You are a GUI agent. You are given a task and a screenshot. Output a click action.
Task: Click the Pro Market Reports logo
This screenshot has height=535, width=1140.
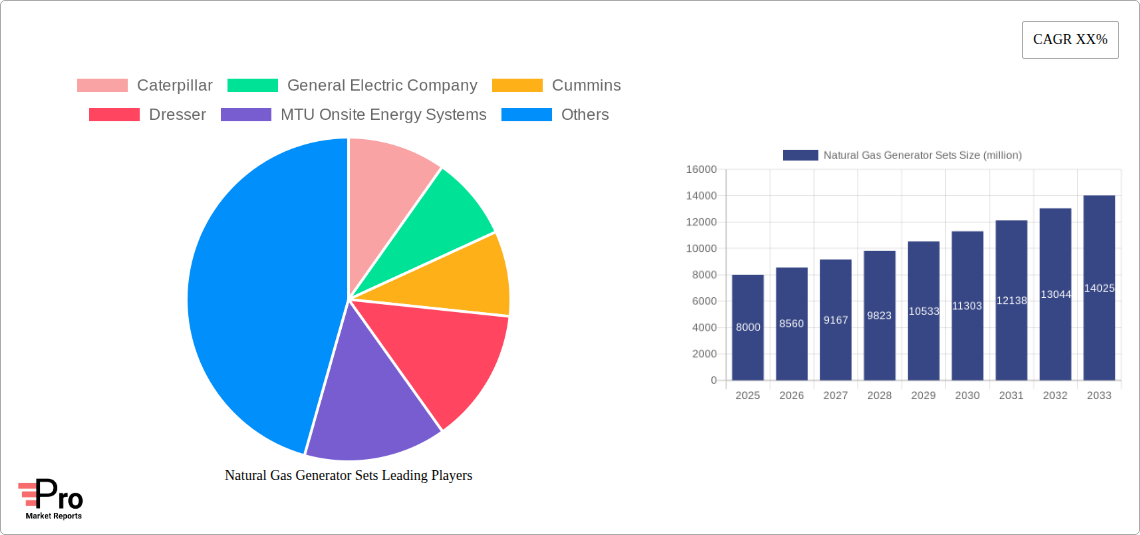tap(51, 499)
